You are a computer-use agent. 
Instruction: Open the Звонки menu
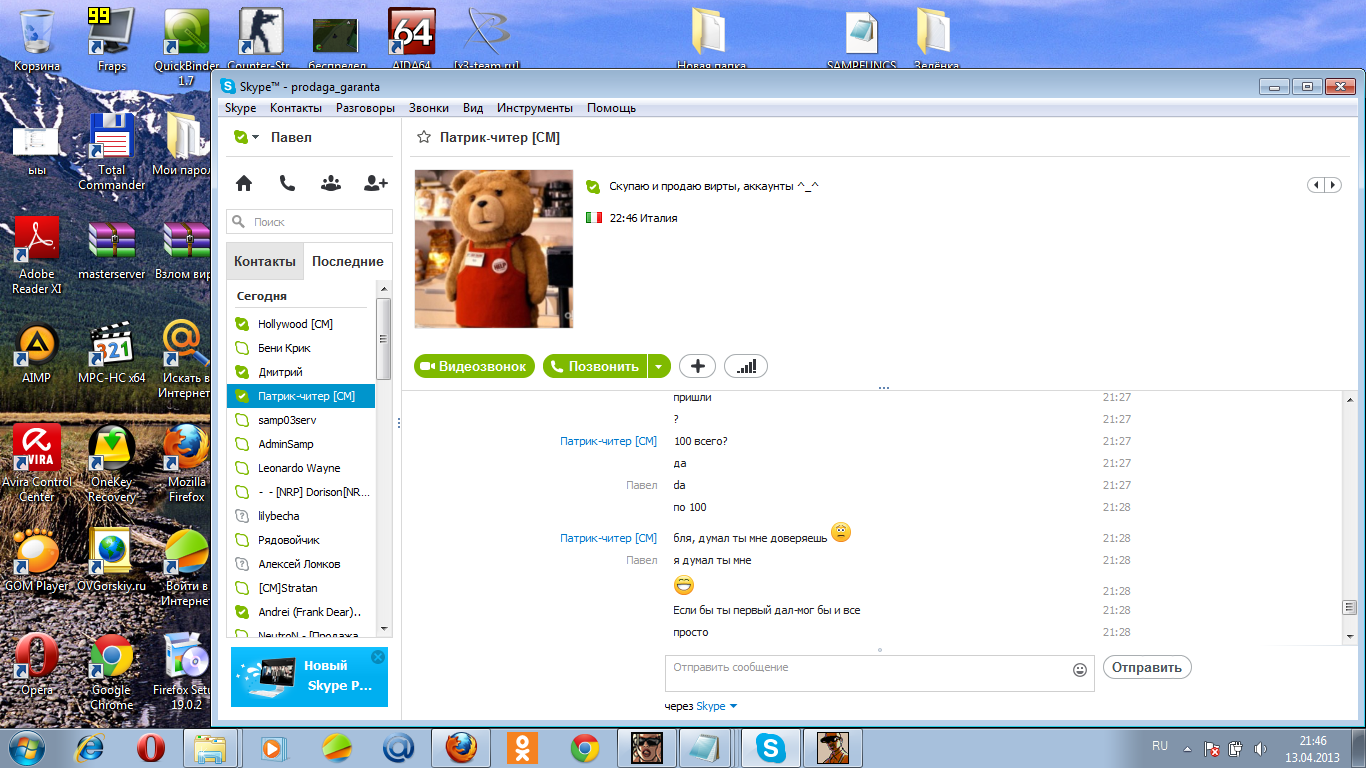pos(429,108)
